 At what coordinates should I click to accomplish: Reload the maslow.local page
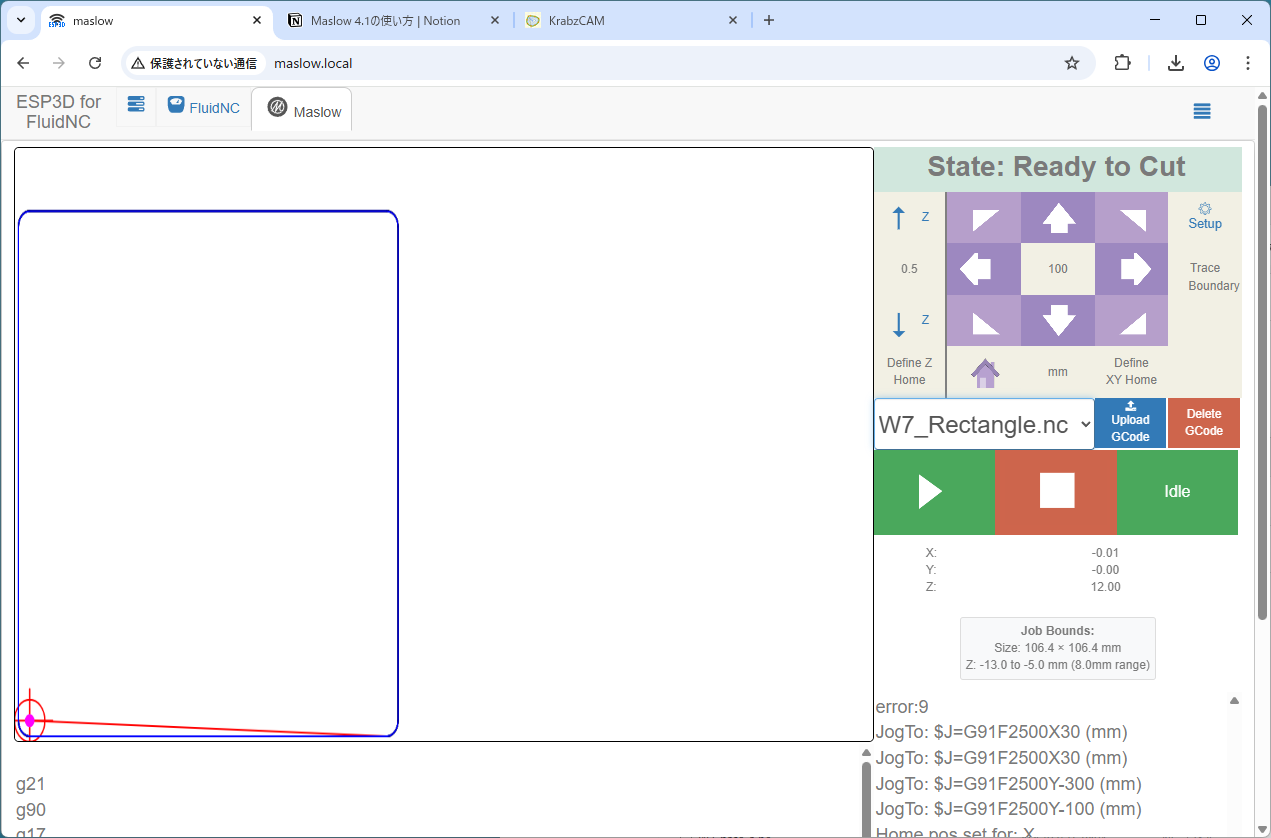(x=95, y=63)
